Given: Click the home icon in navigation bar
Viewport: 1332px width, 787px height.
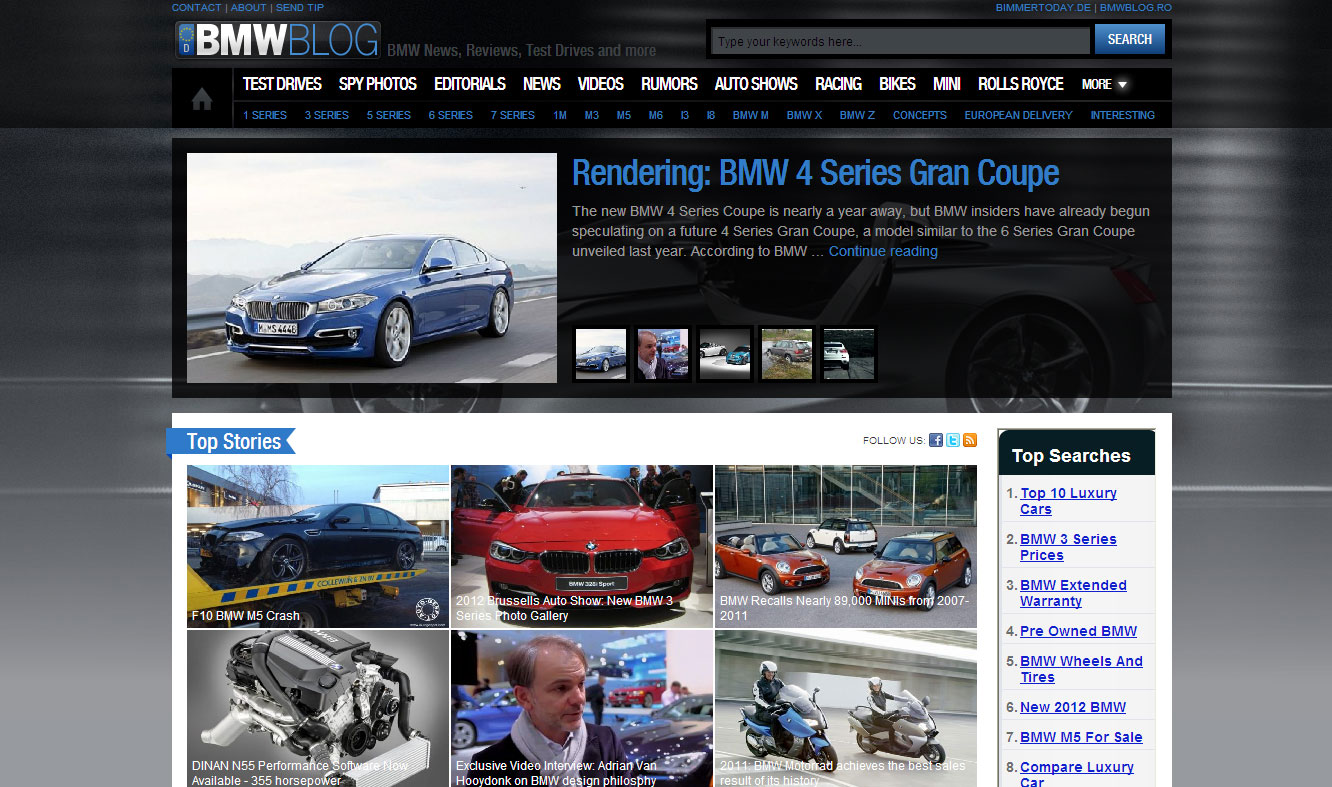Looking at the screenshot, I should tap(202, 99).
